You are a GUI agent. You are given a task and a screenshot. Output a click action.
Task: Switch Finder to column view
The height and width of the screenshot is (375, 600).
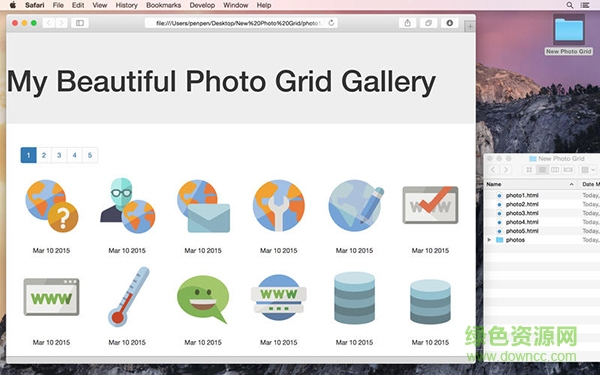[x=555, y=170]
